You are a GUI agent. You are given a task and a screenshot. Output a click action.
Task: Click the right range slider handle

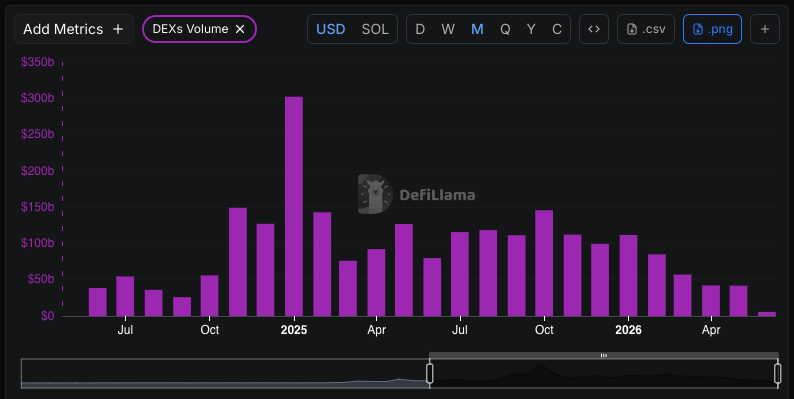778,373
